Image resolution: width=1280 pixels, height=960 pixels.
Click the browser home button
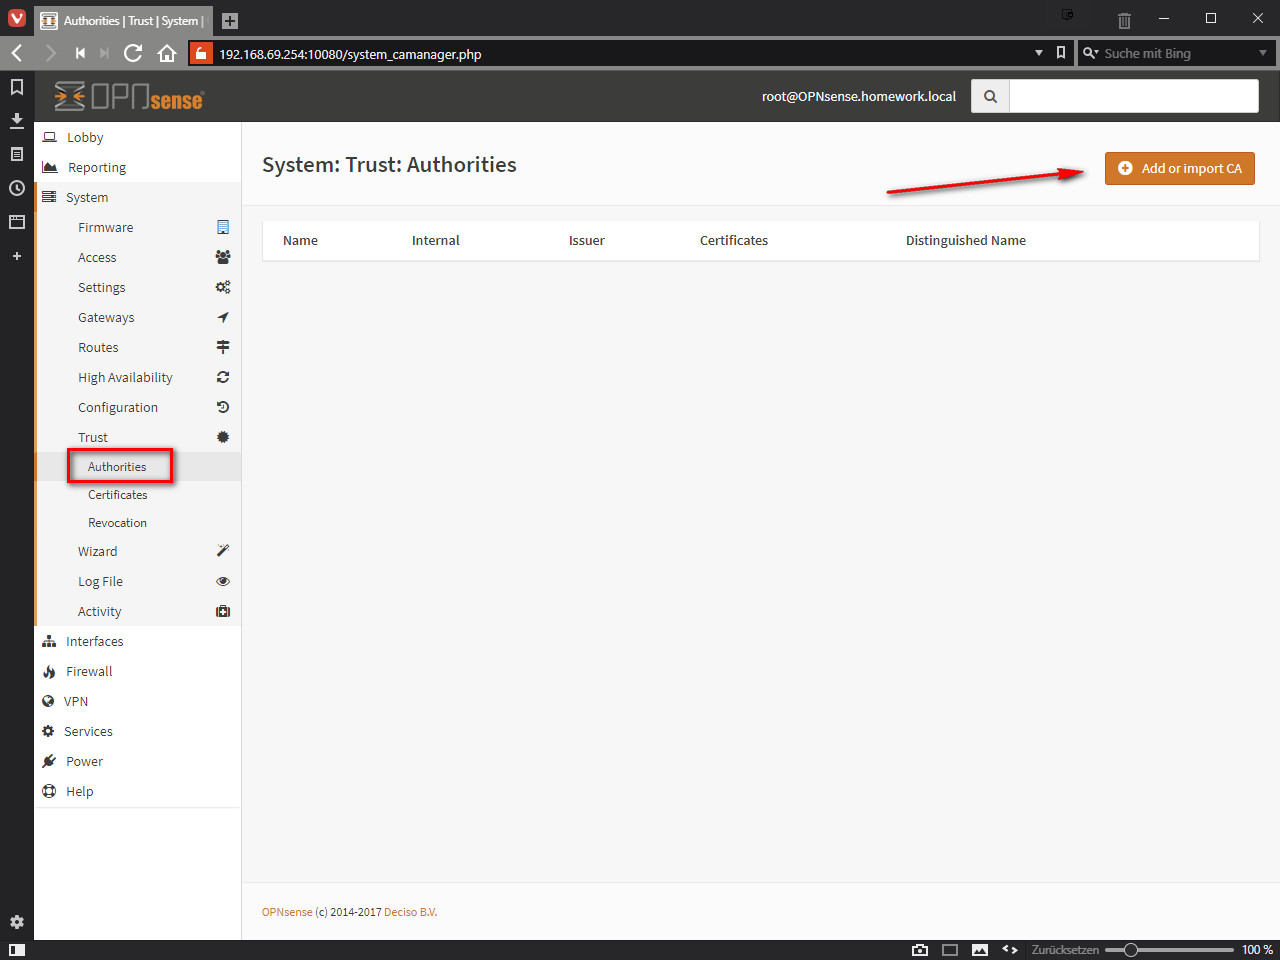click(167, 53)
